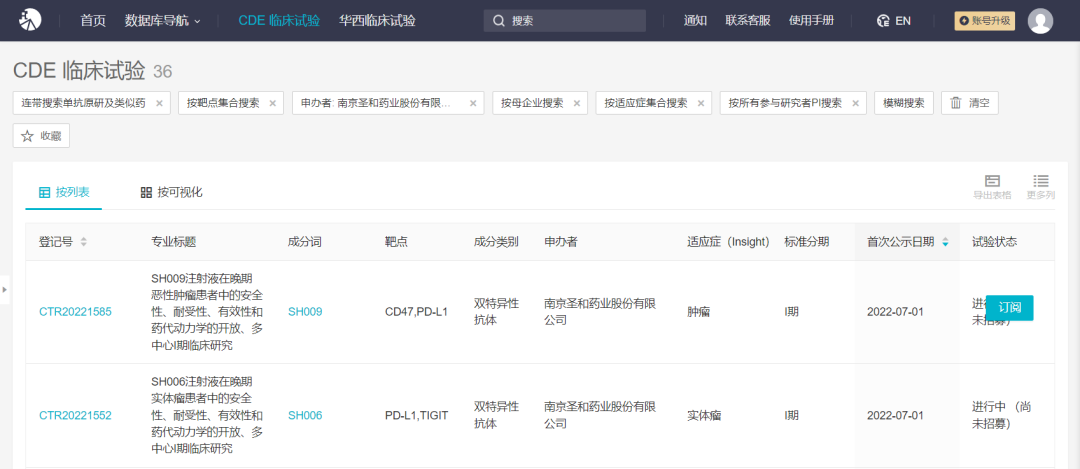Open the 更多列 more columns icon
This screenshot has height=469, width=1080.
click(1041, 187)
